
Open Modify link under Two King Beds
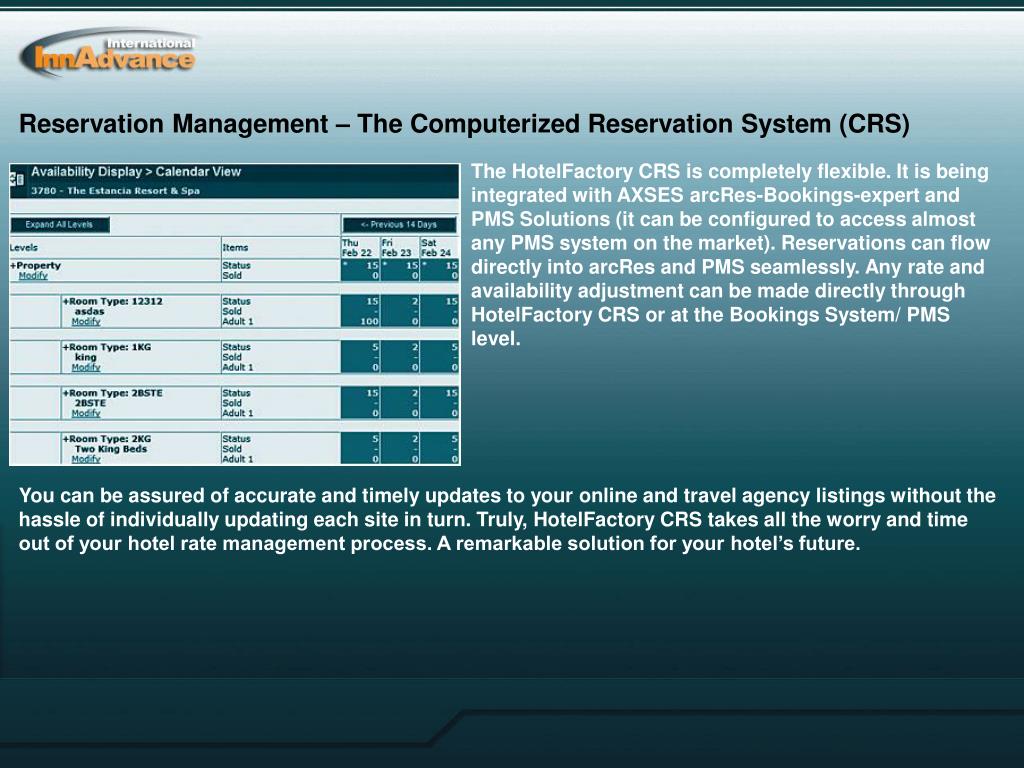(86, 458)
